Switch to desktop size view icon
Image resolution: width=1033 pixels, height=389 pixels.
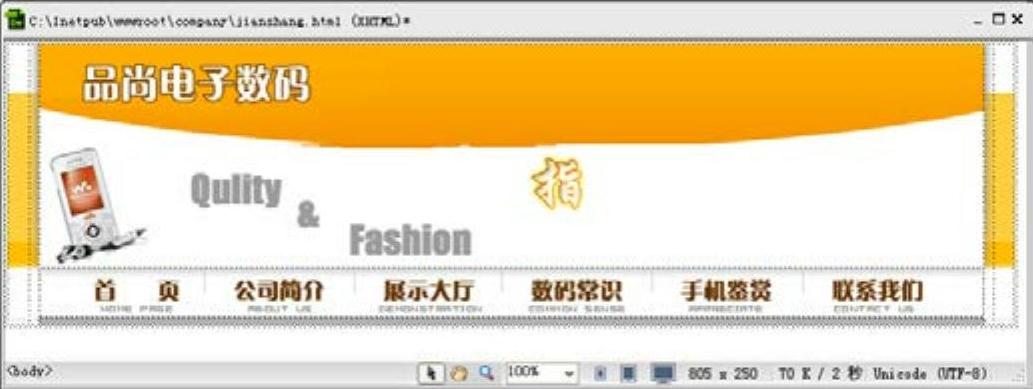663,374
